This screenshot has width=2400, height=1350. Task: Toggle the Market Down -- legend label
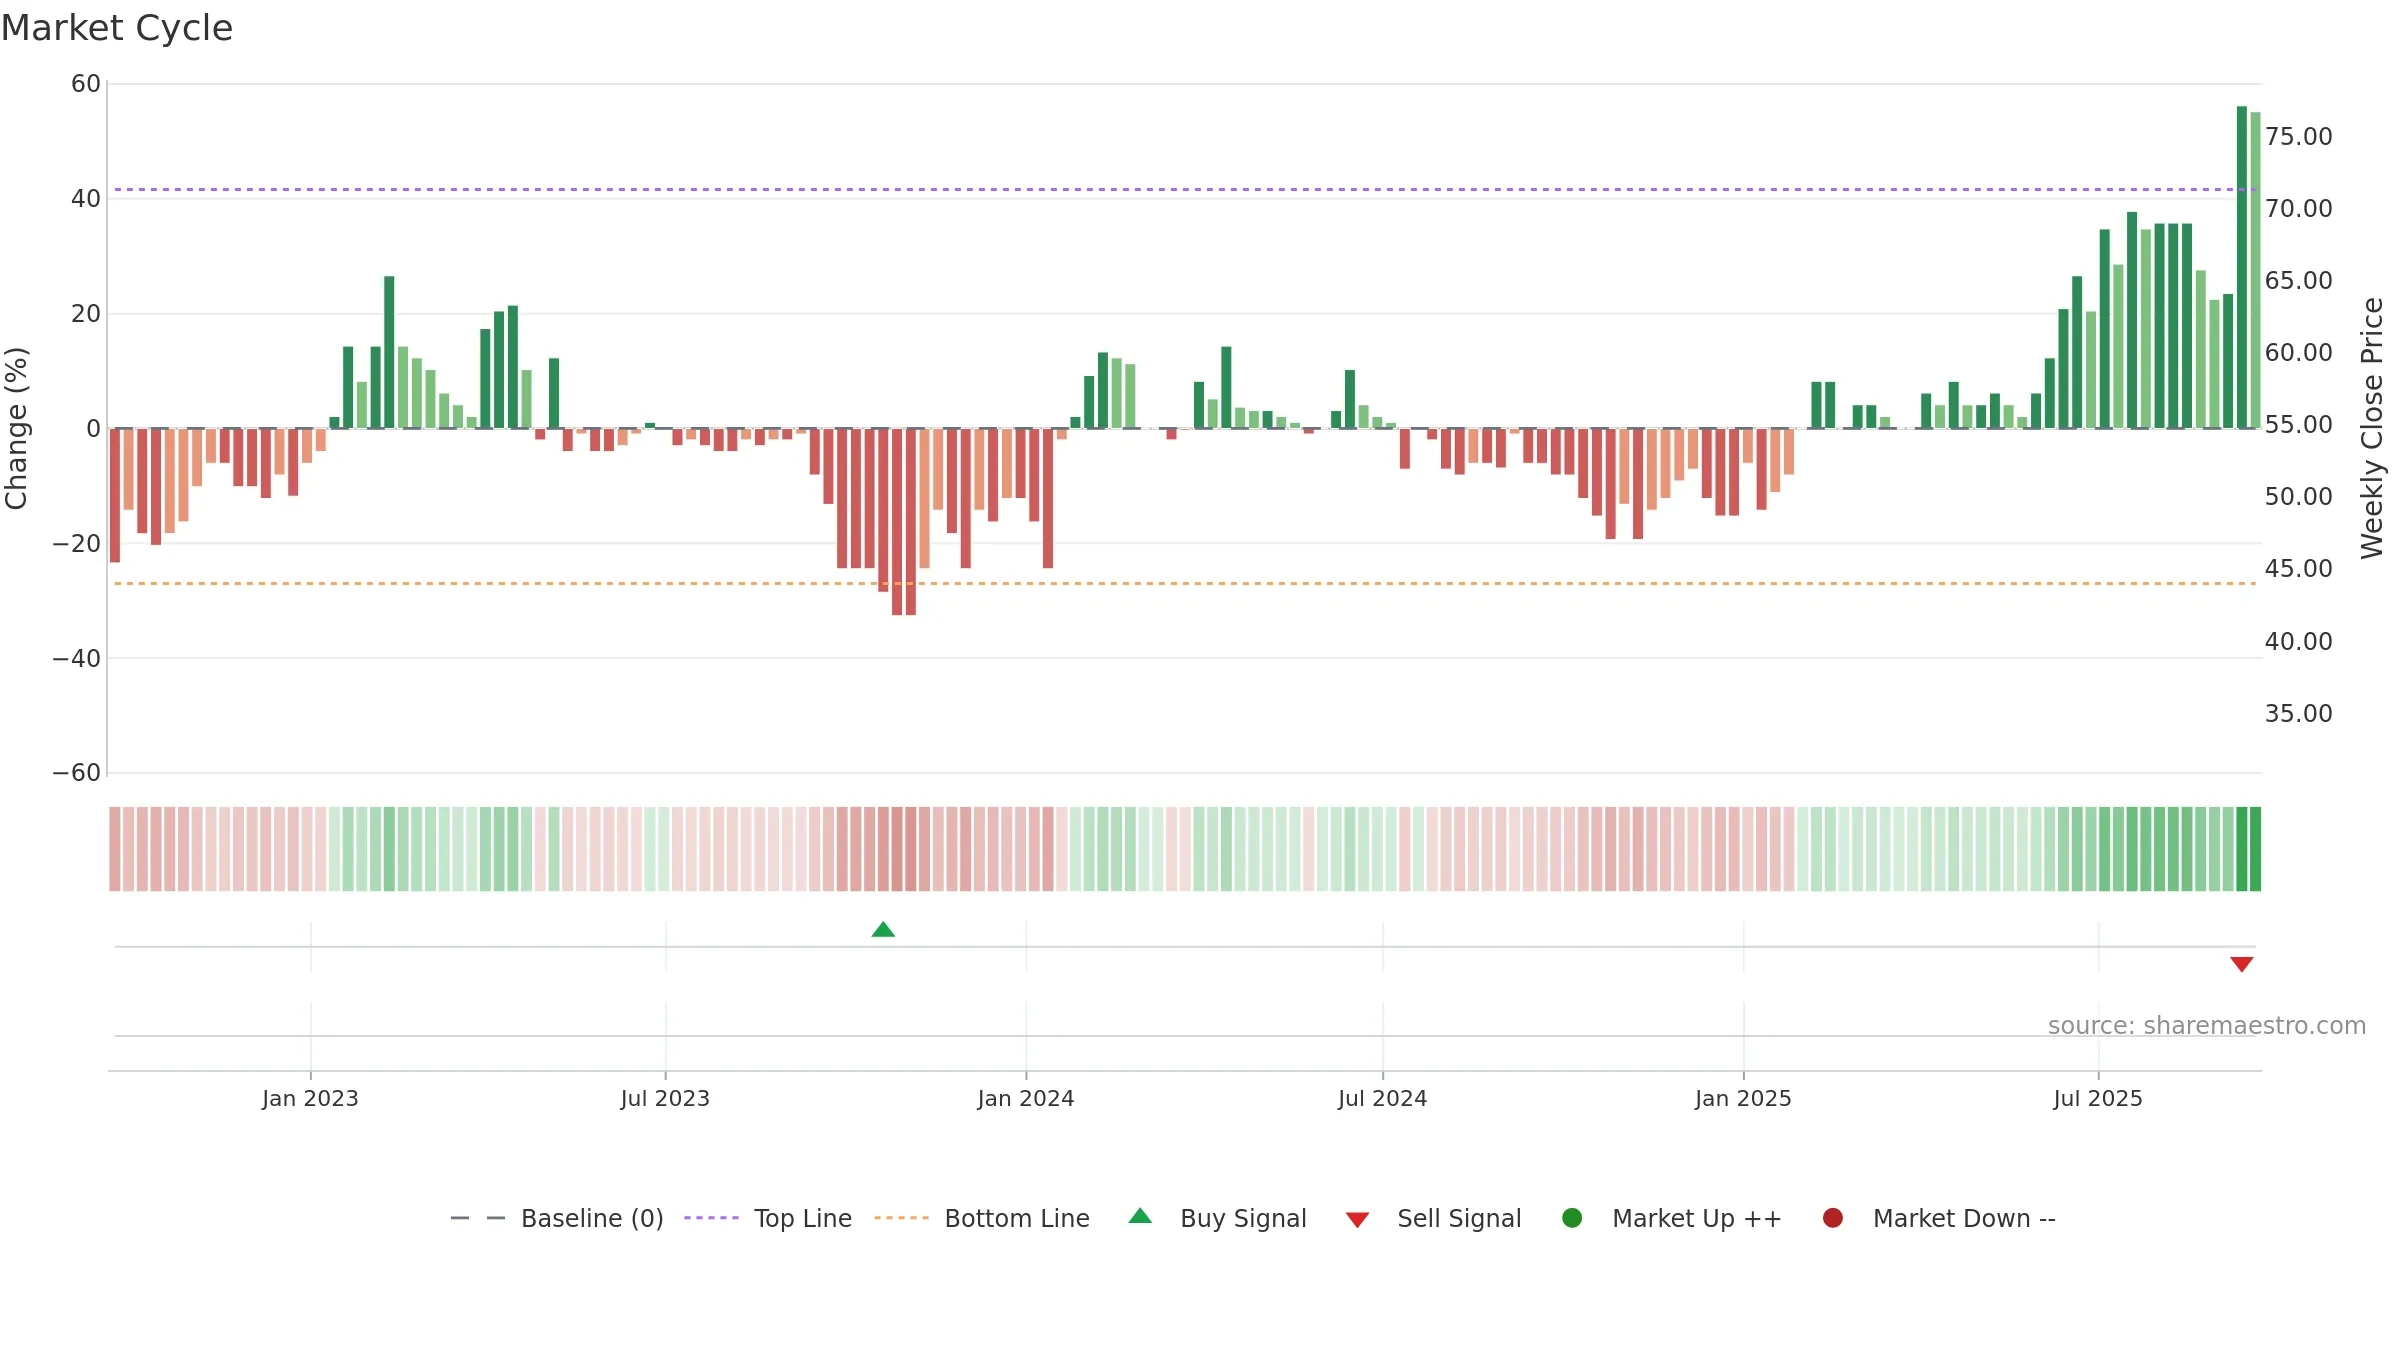[x=1964, y=1218]
